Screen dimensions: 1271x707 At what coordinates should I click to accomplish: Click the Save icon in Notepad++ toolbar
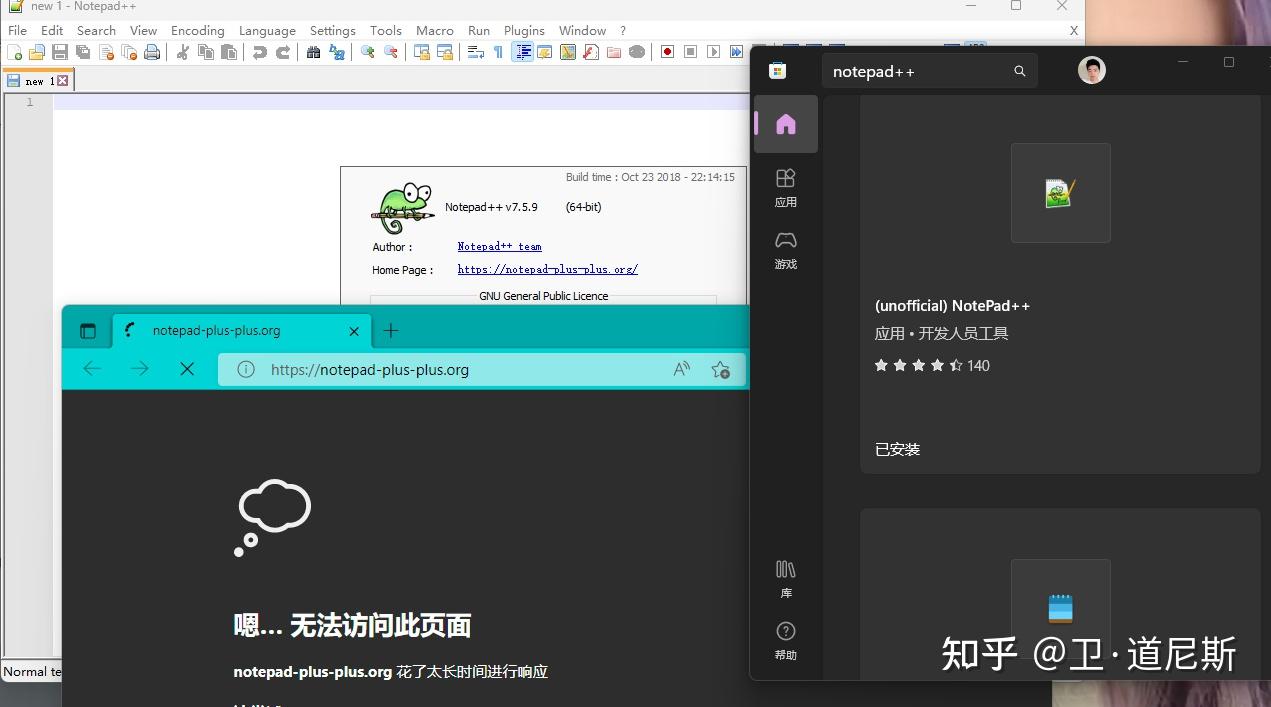(x=60, y=52)
